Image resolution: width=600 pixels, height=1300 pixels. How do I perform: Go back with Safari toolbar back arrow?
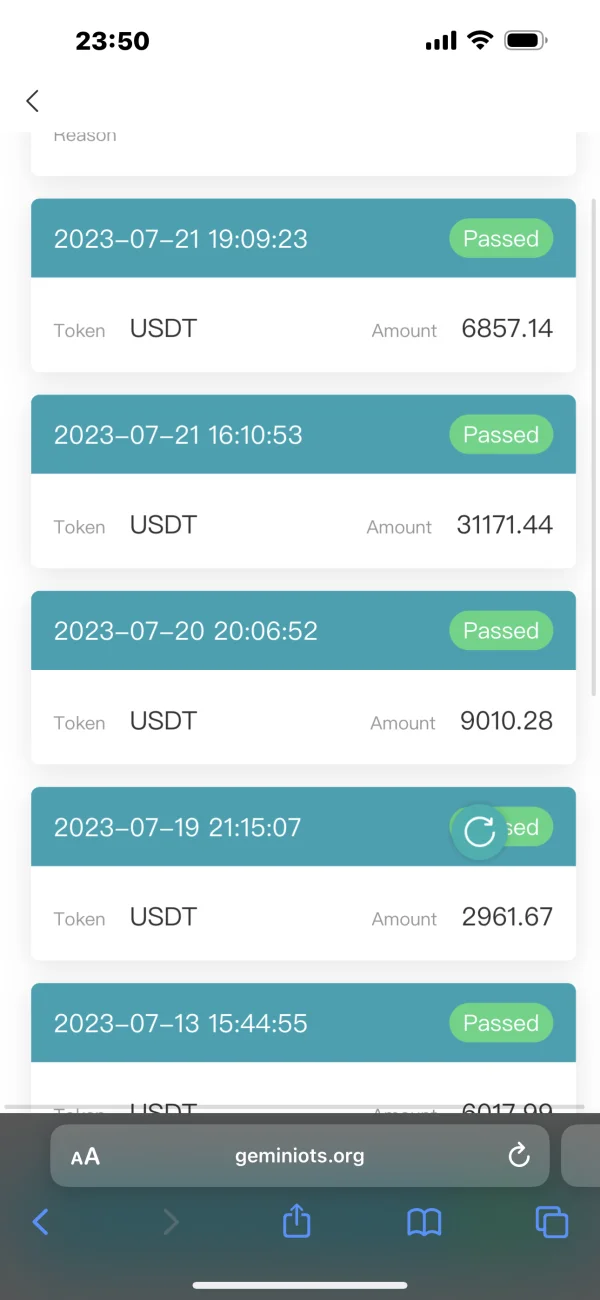tap(40, 1221)
